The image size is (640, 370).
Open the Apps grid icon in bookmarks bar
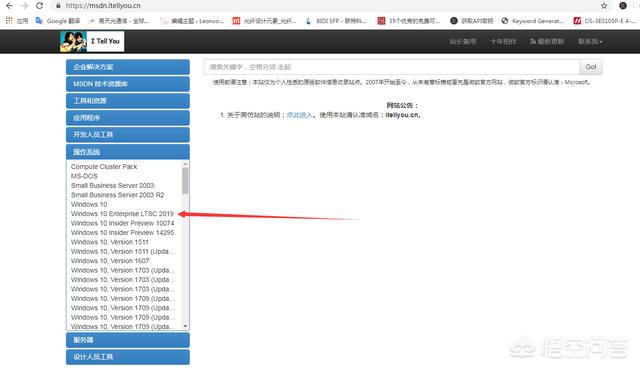pyautogui.click(x=9, y=20)
